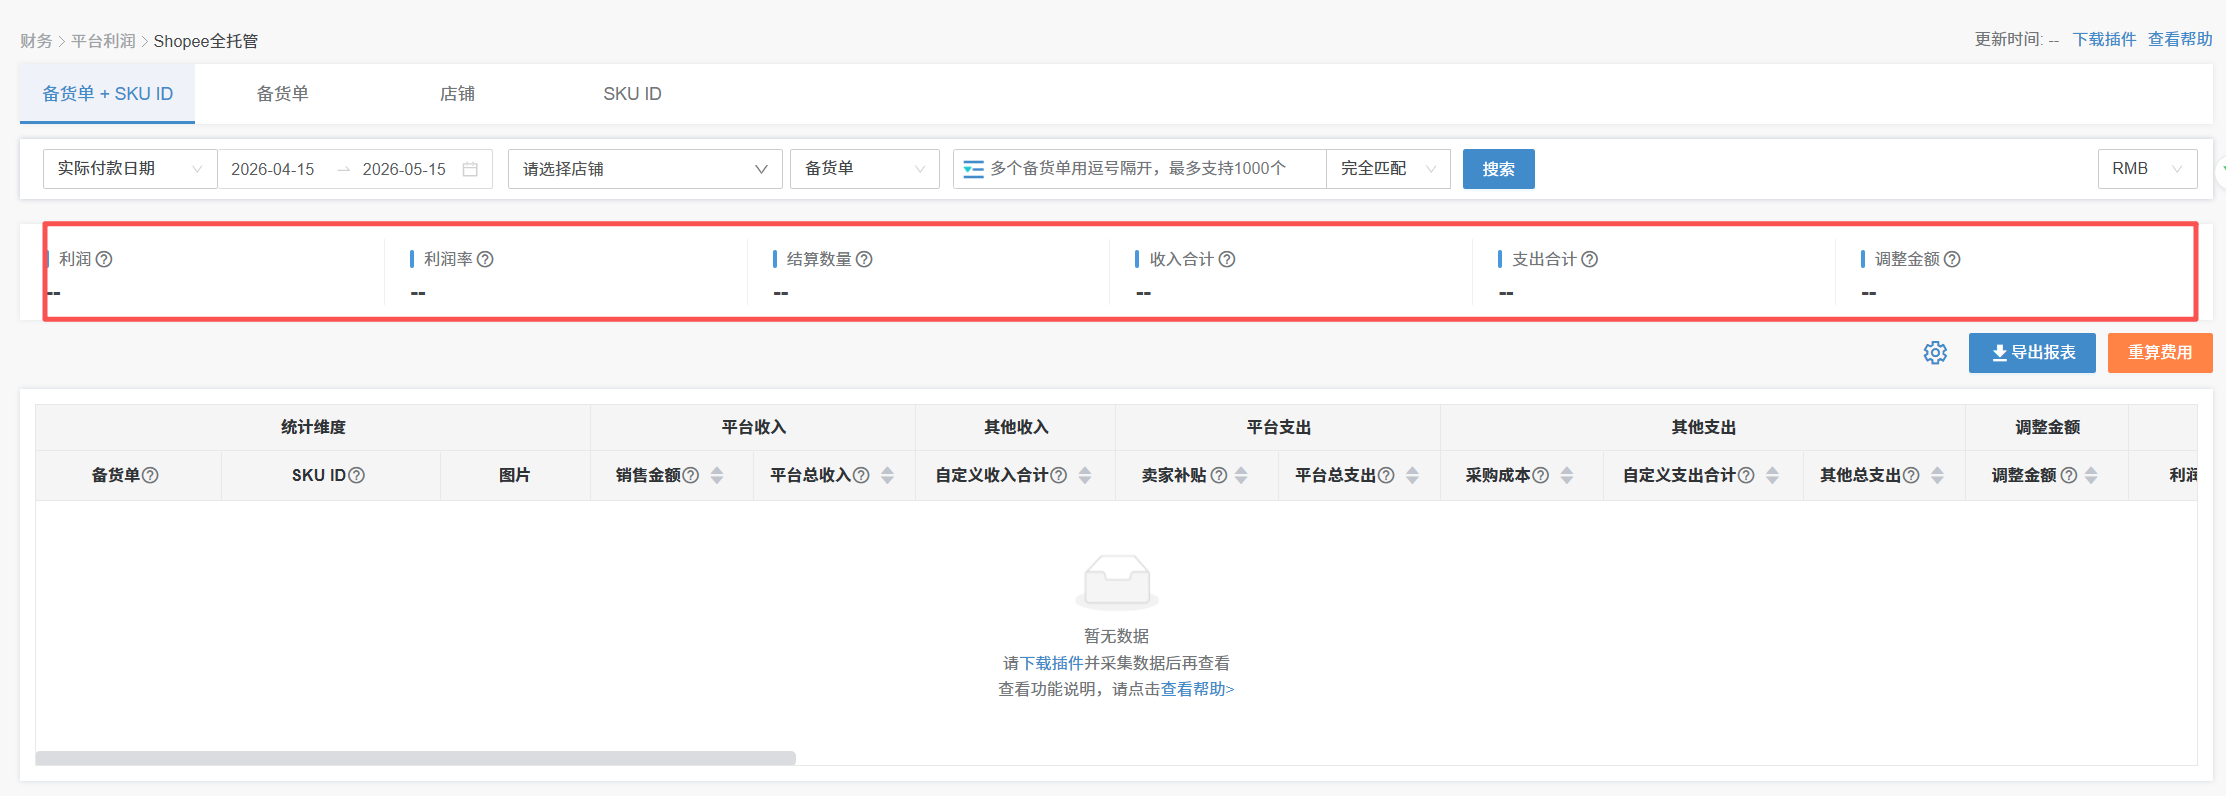
Task: Click help icon beside SKU ID column header
Action: (356, 475)
